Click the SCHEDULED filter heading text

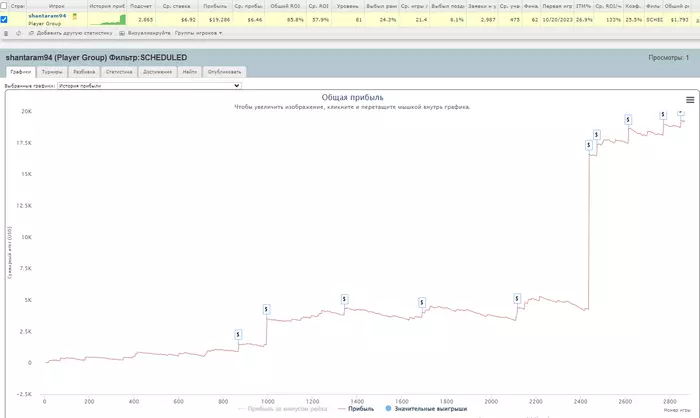(164, 58)
